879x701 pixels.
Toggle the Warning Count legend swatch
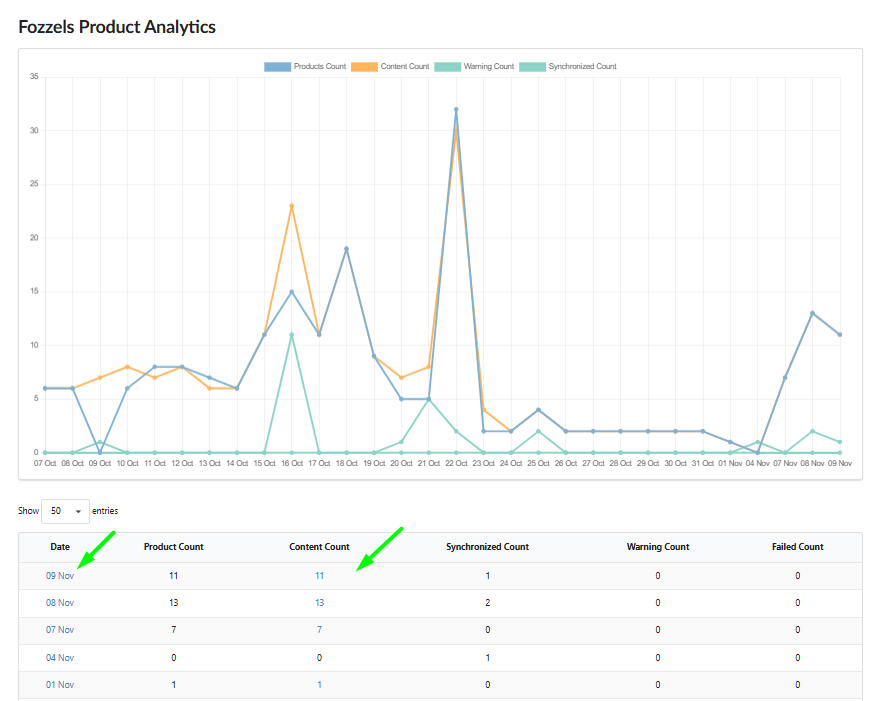[x=447, y=67]
